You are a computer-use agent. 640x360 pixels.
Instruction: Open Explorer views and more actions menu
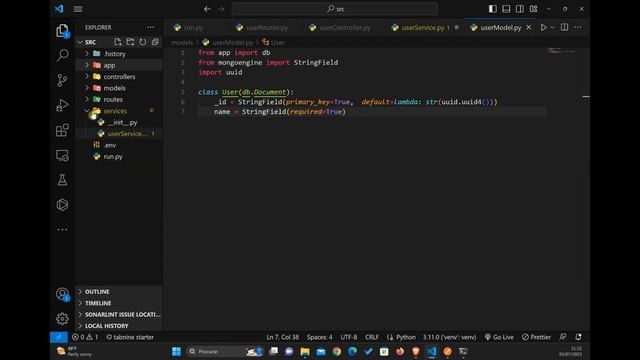151,27
